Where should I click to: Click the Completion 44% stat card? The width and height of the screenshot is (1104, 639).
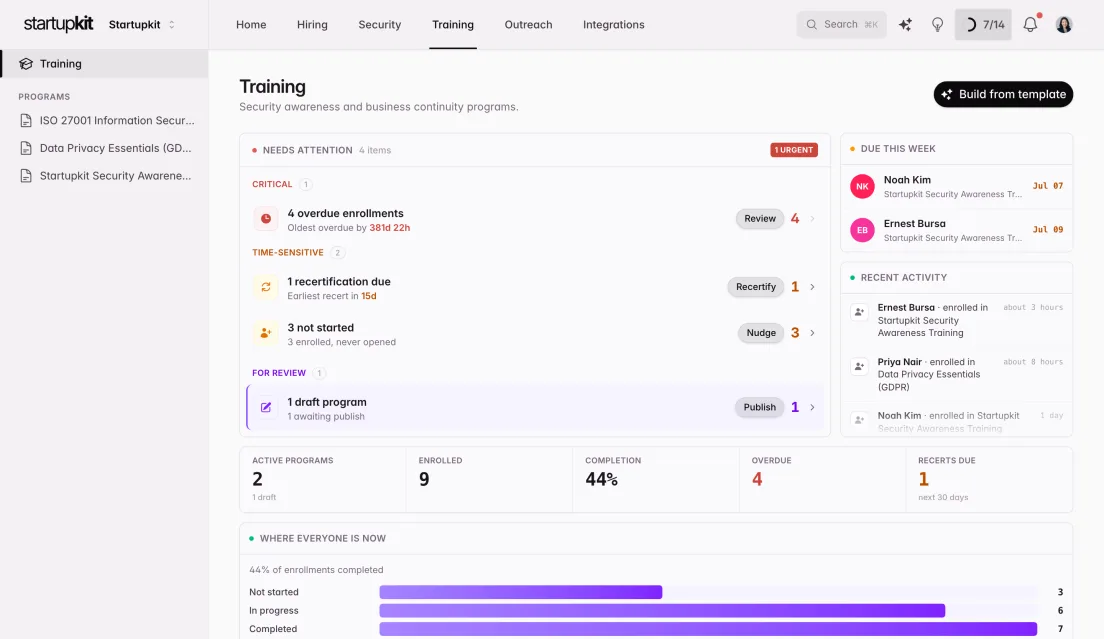[656, 479]
